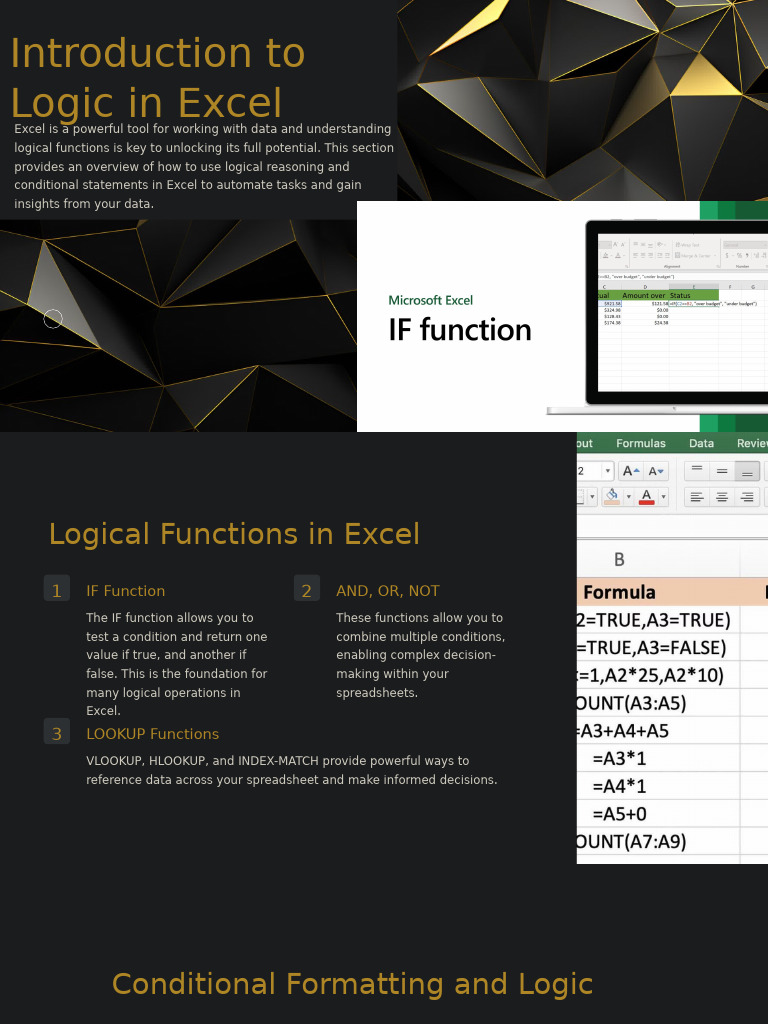This screenshot has height=1024, width=768.
Task: Click the IF Function heading
Action: pyautogui.click(x=125, y=591)
